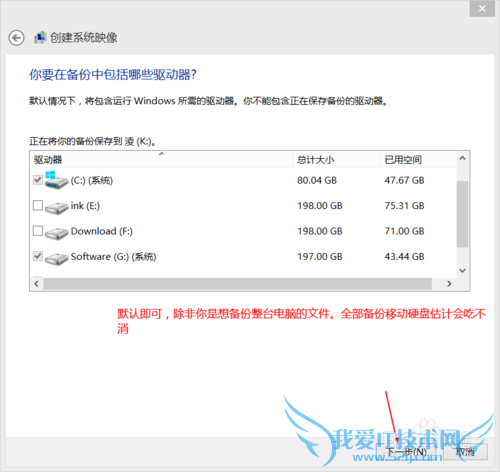Click the 43.44 GB used space value

coord(404,256)
